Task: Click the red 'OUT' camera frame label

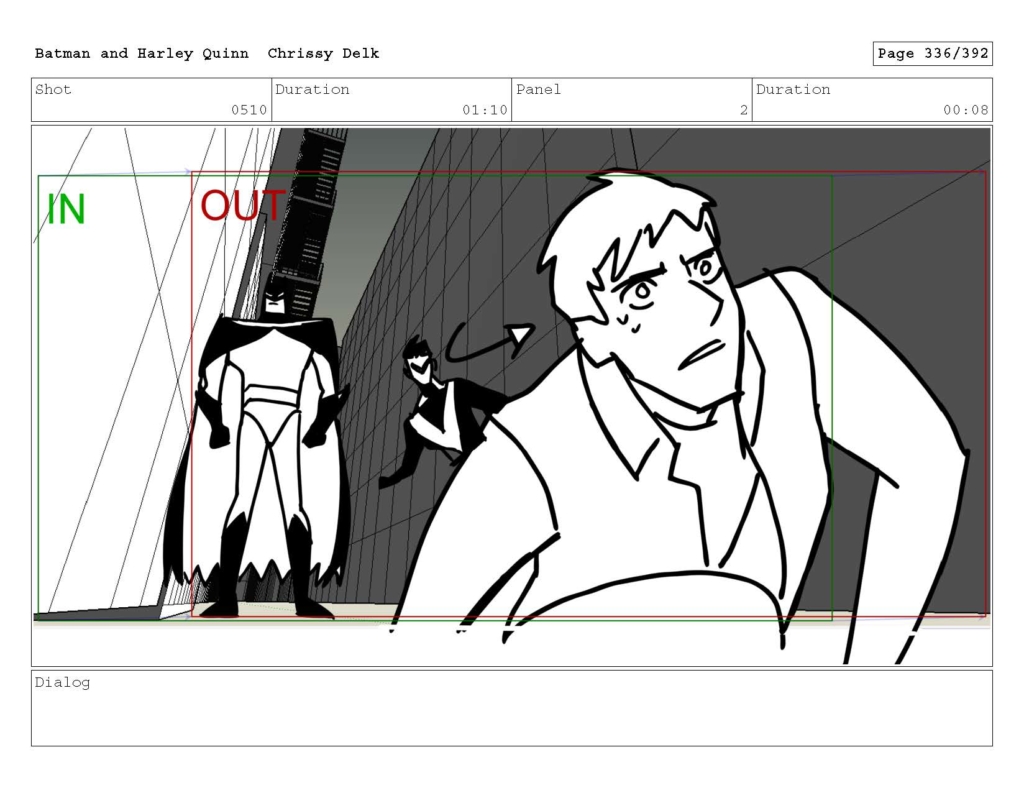Action: pos(242,206)
